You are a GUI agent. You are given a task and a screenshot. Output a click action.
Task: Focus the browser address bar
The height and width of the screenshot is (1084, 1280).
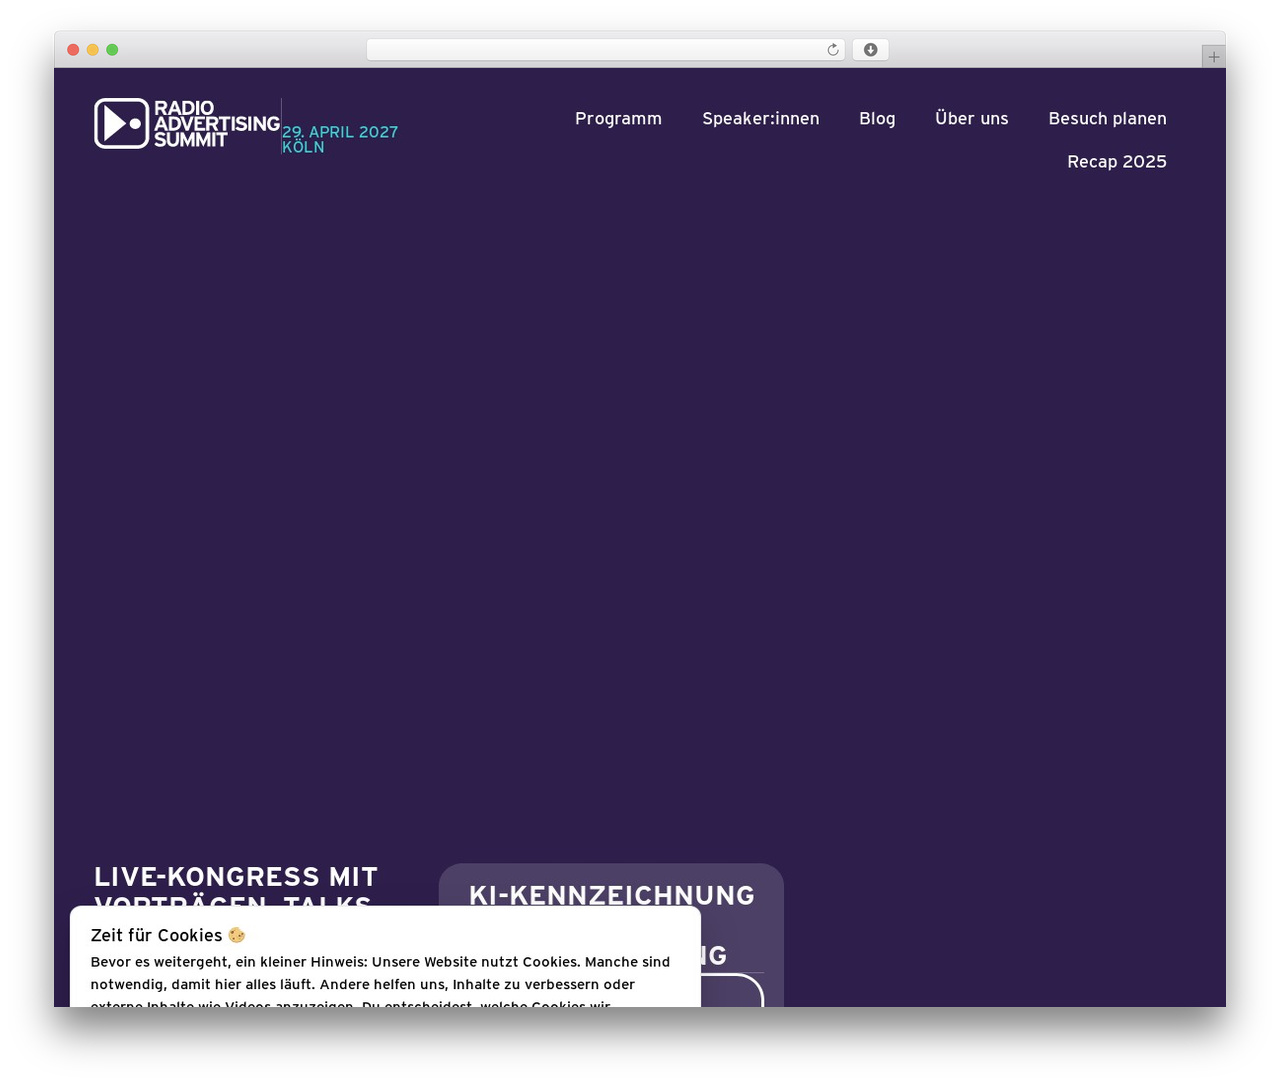coord(606,50)
